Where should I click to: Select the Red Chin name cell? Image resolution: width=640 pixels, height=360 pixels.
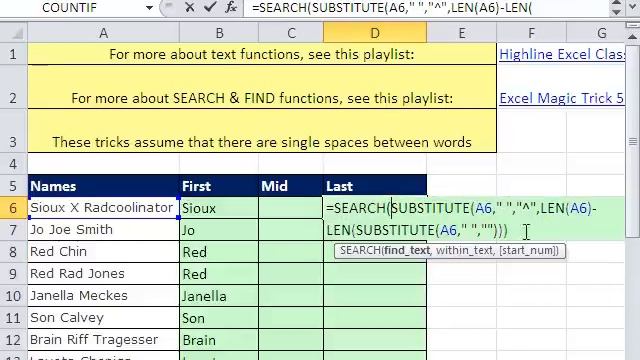coord(103,252)
